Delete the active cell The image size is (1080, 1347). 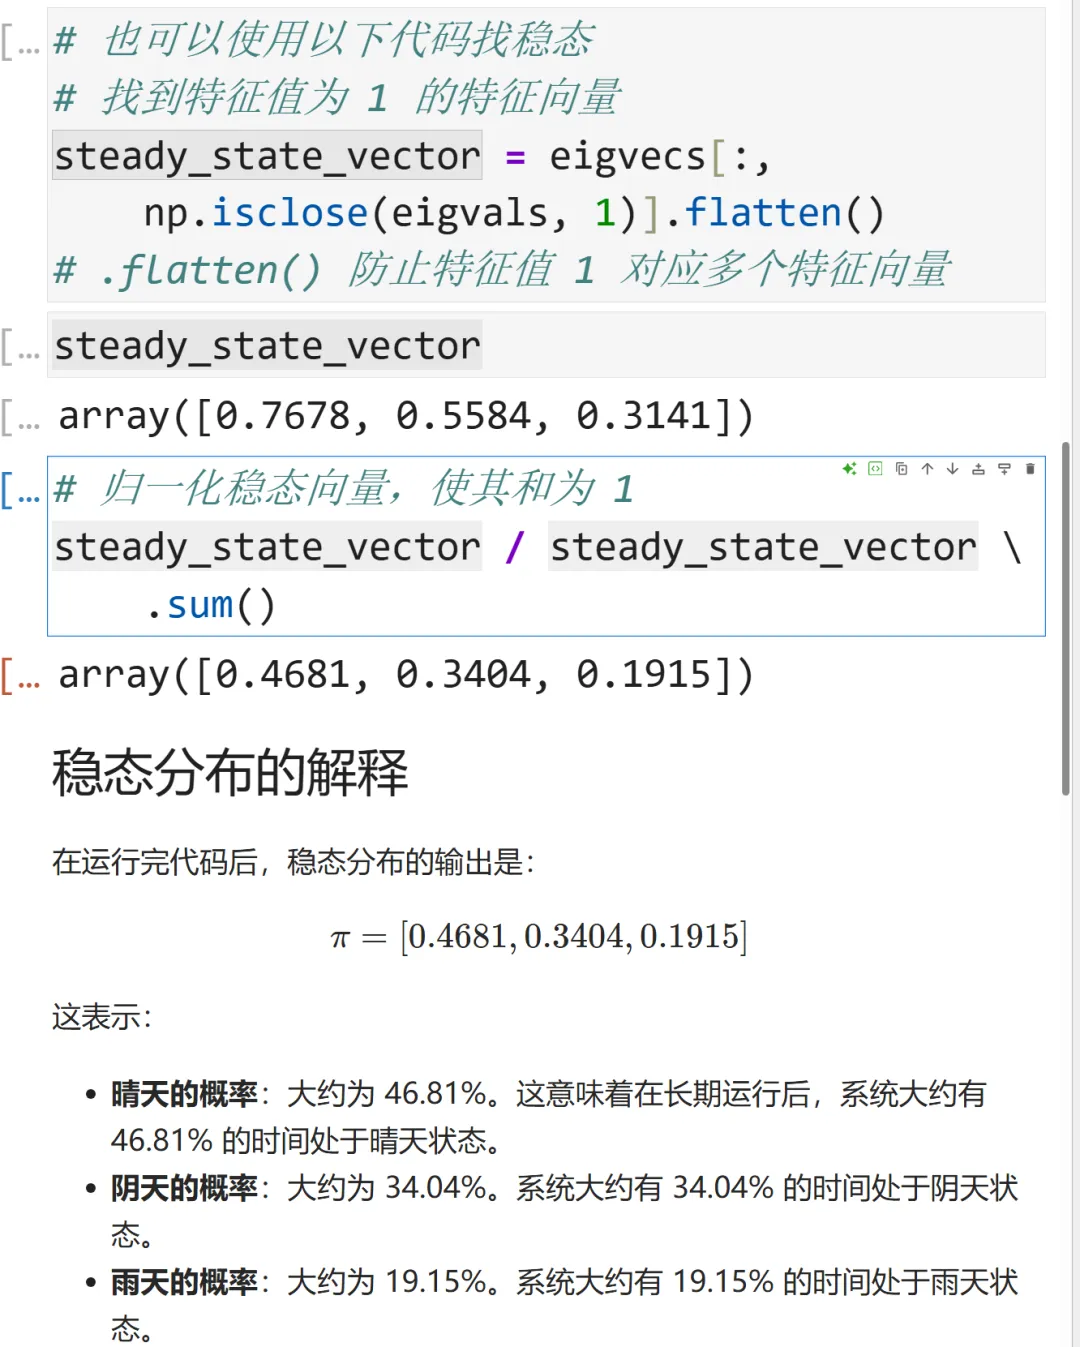tap(1030, 468)
